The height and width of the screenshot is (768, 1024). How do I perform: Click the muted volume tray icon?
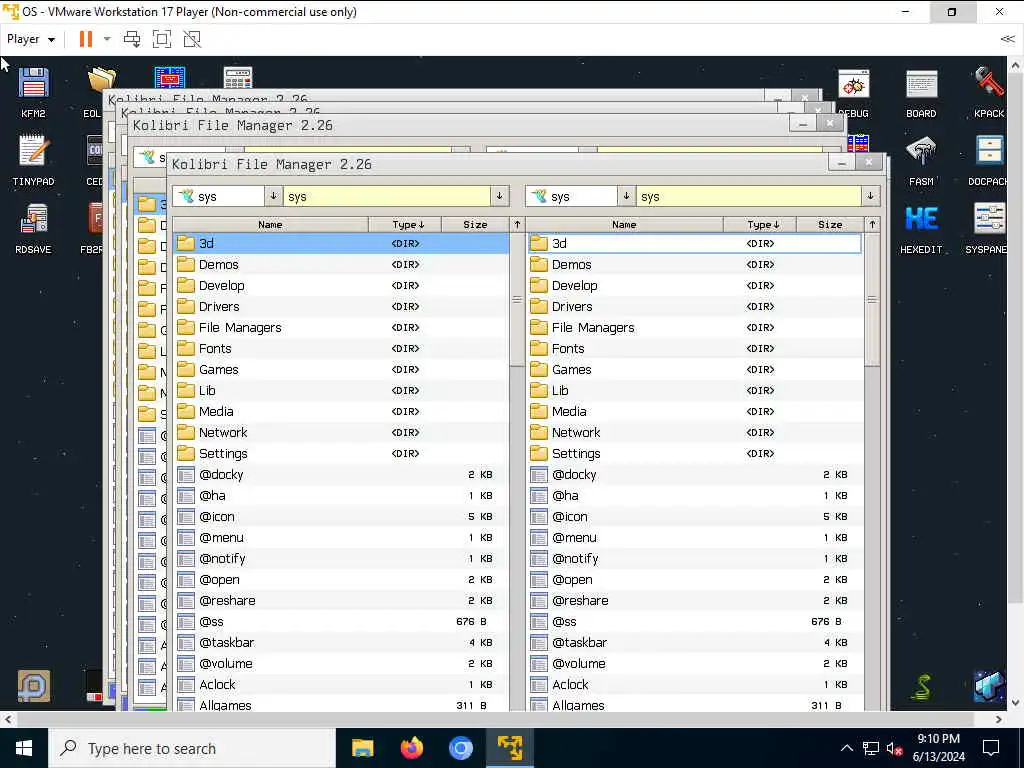tap(895, 748)
